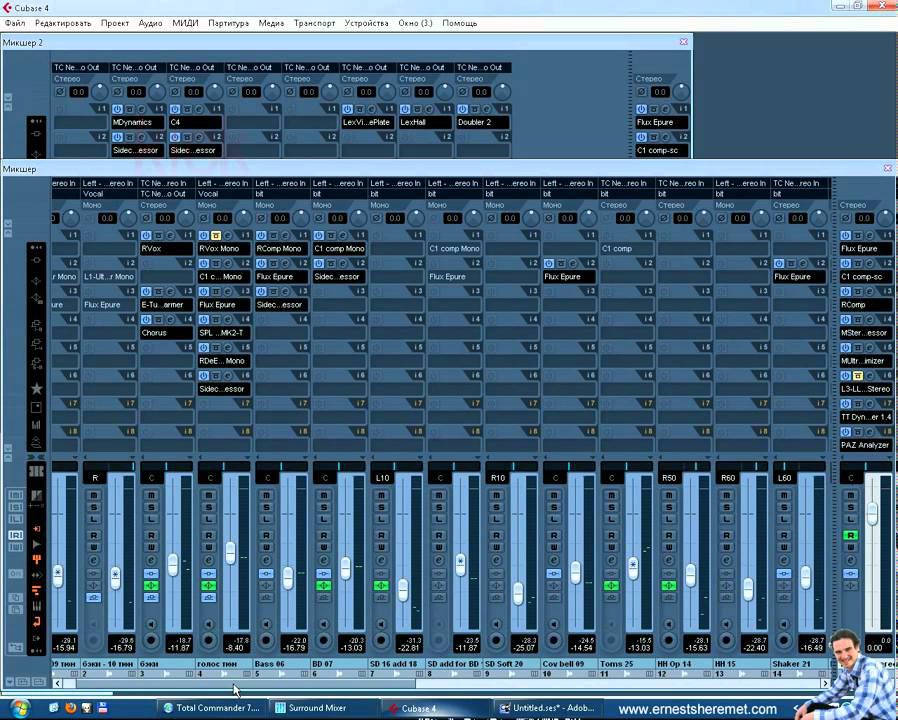
Task: Open 'Vocal' output routing on голос тюн channel
Action: coord(224,194)
